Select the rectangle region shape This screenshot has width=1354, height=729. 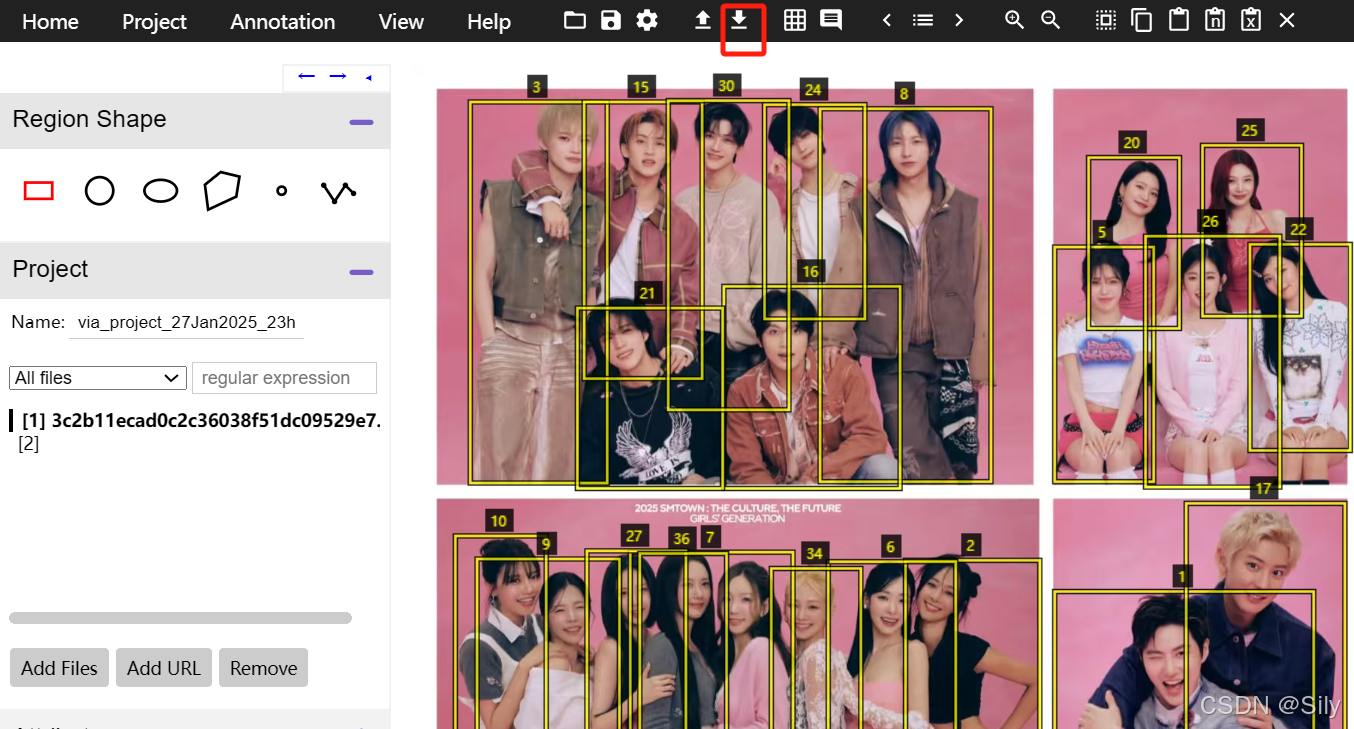[39, 190]
